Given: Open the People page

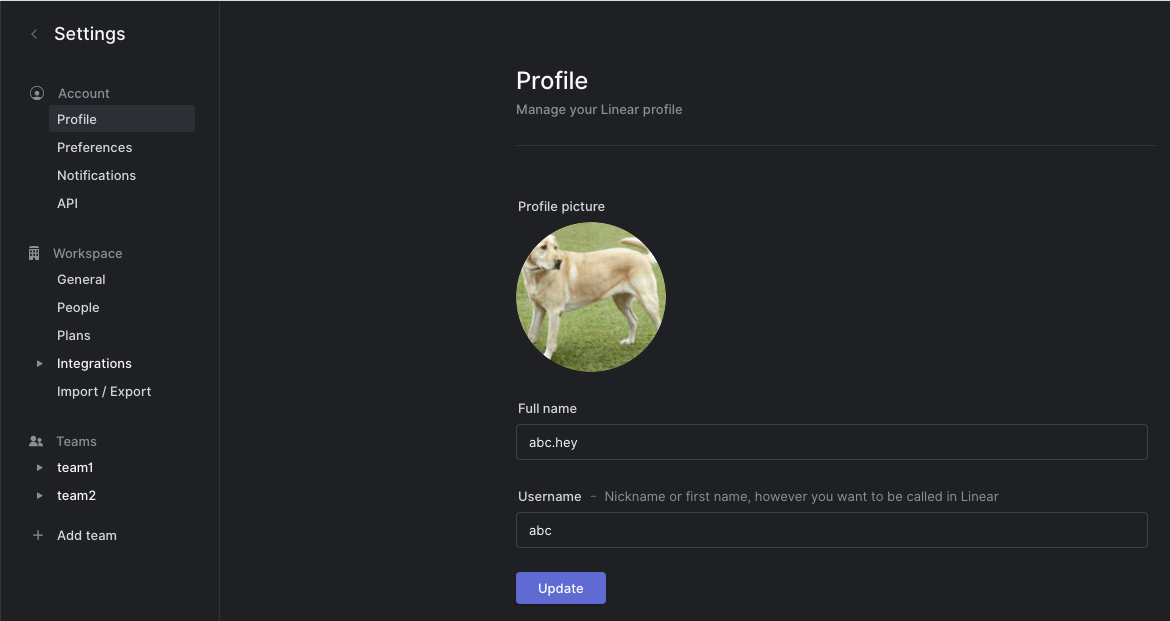Looking at the screenshot, I should point(78,308).
